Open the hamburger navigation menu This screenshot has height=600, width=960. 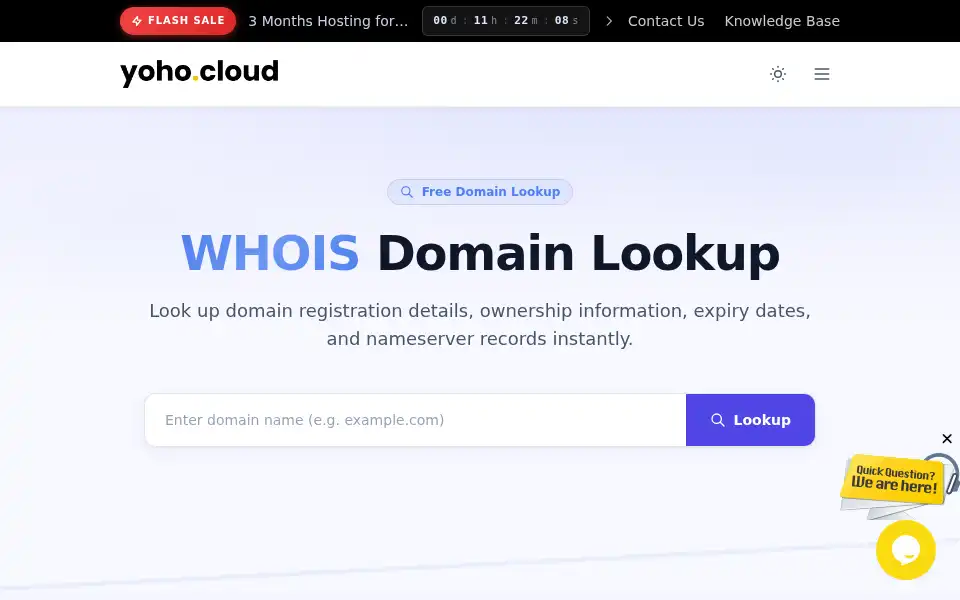tap(822, 74)
